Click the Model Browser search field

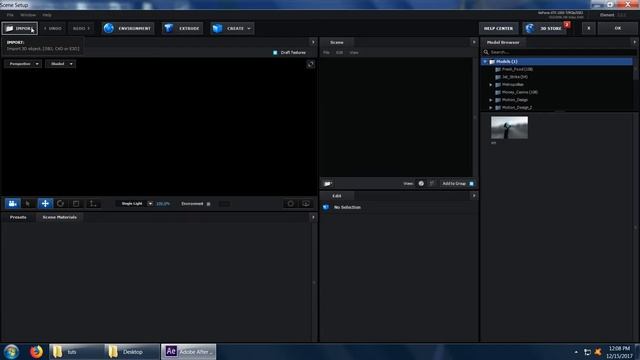tap(558, 52)
